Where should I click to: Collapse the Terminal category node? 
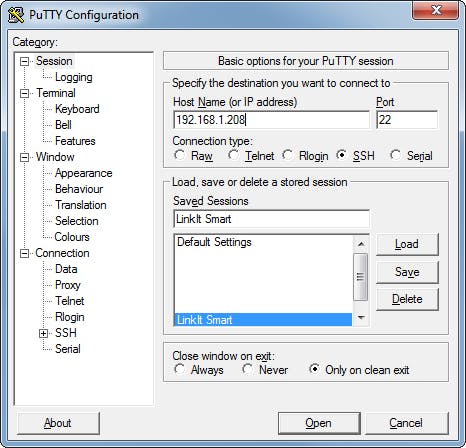coord(24,93)
